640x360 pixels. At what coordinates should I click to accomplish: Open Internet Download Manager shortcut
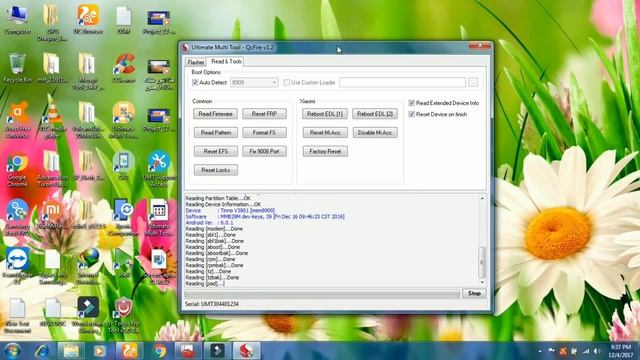point(88,265)
